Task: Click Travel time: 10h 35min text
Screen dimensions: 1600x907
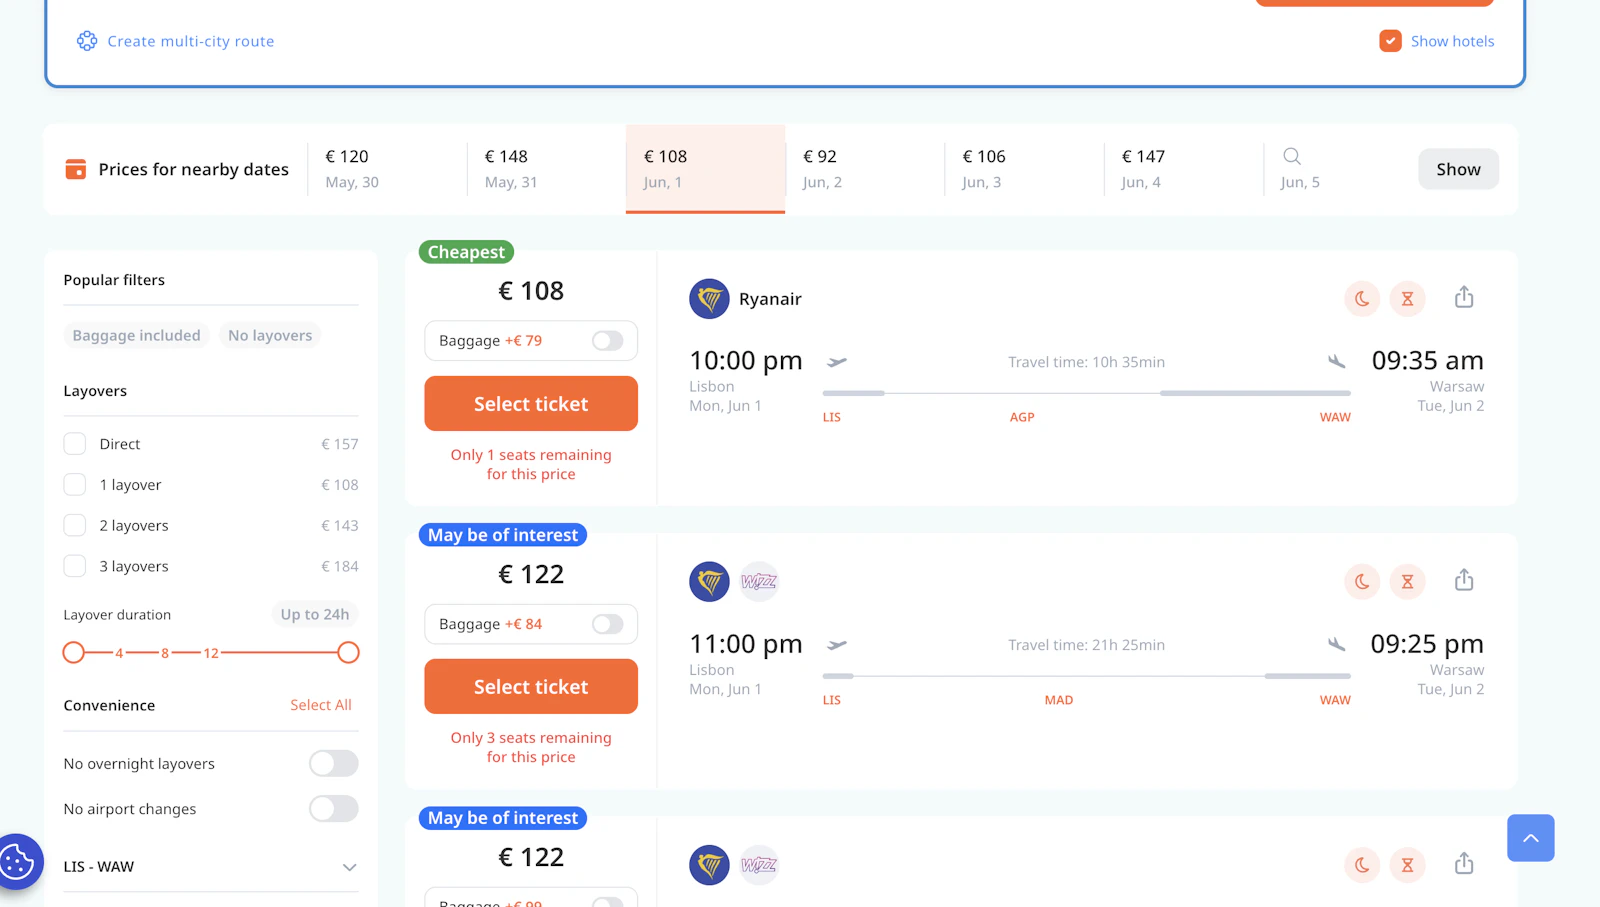Action: click(1086, 362)
